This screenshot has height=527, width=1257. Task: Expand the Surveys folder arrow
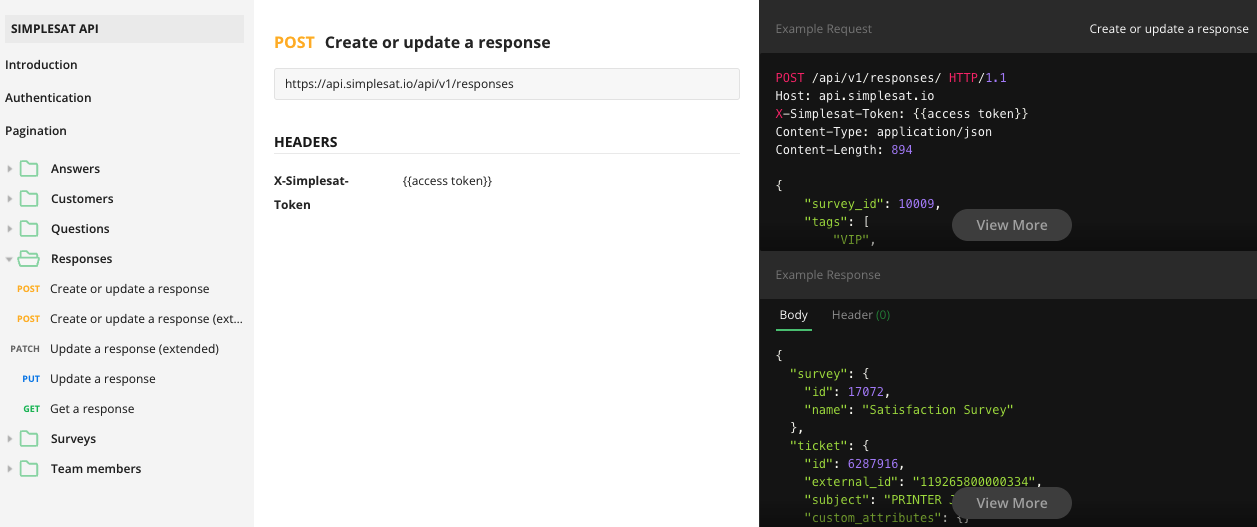(x=10, y=439)
